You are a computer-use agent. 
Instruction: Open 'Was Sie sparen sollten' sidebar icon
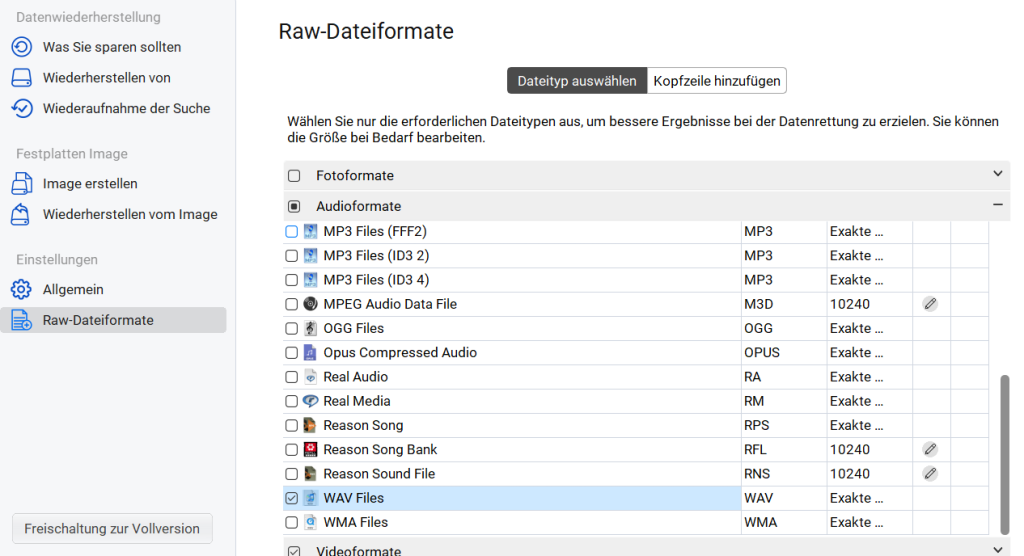coord(22,47)
